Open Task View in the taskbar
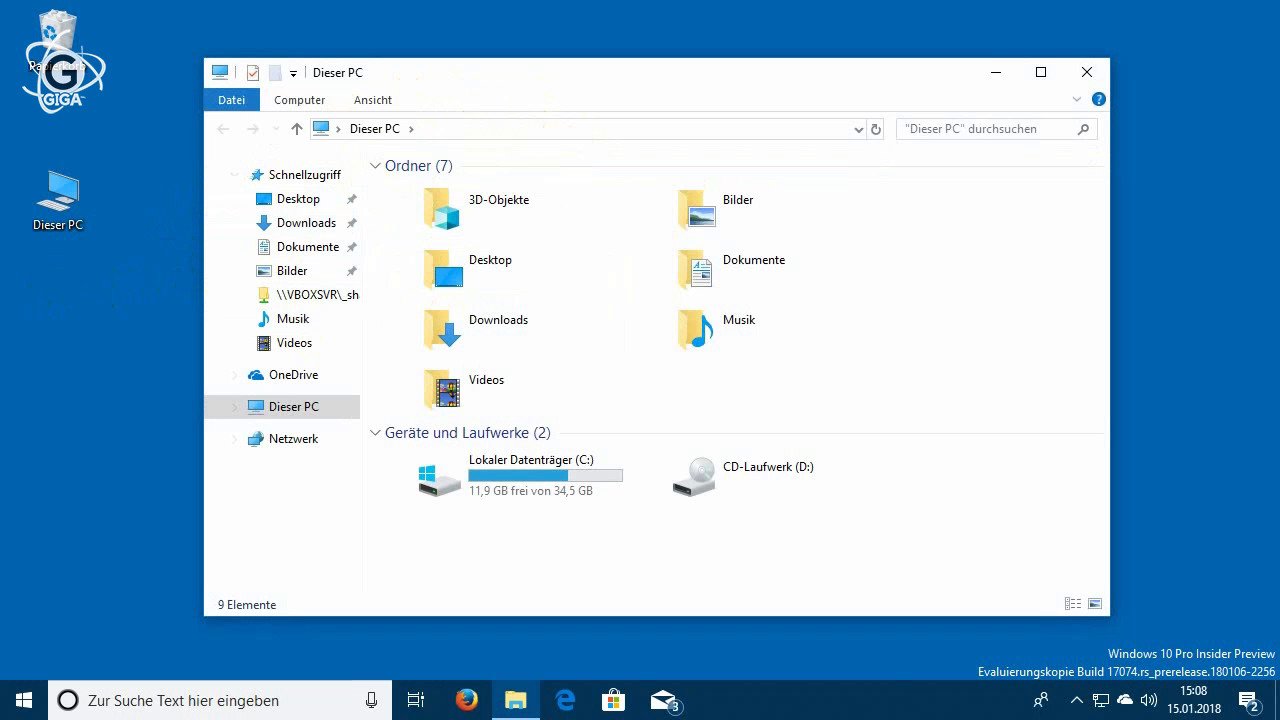 416,700
